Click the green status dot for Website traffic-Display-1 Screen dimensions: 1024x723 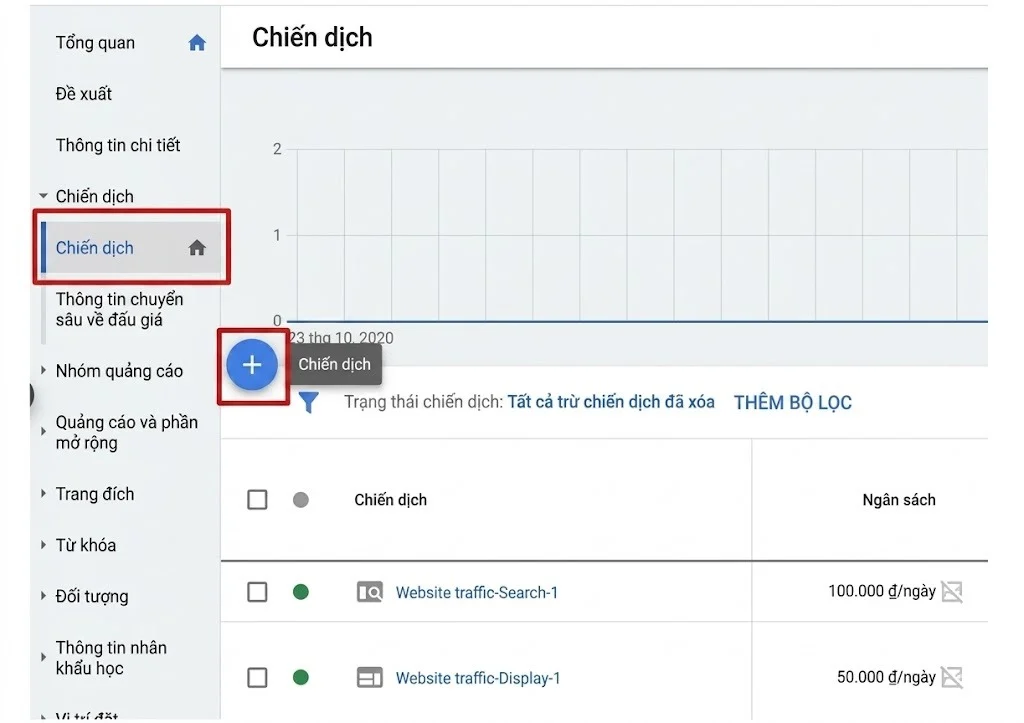300,678
